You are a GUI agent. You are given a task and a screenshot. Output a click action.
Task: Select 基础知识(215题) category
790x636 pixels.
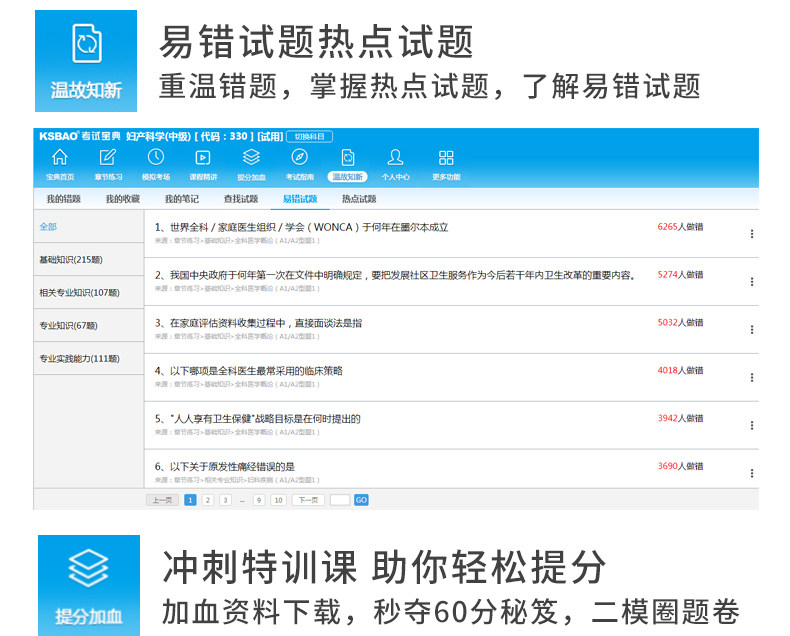click(89, 260)
